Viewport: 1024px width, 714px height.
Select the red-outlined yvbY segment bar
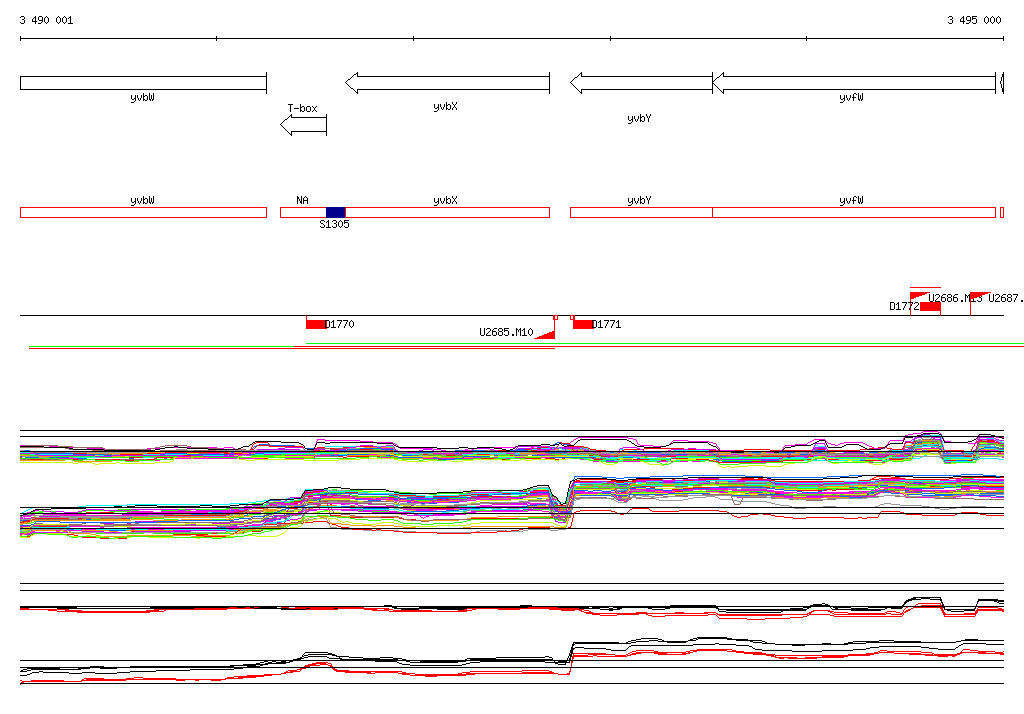[x=641, y=212]
